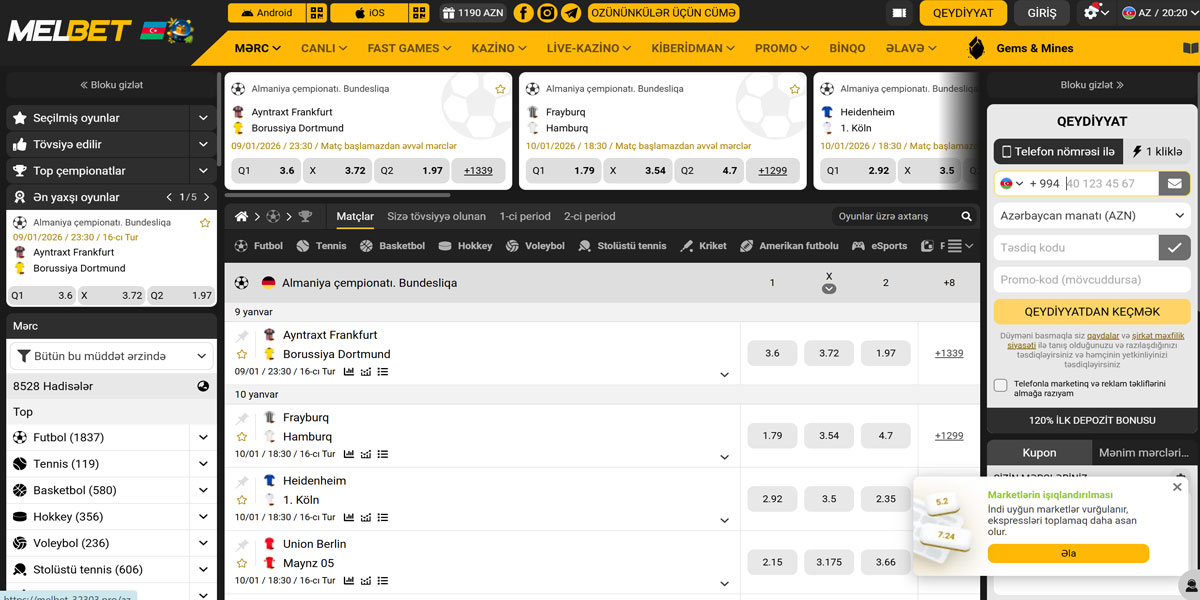The image size is (1200, 600).
Task: Click the home icon in the breadcrumb bar
Action: [x=239, y=215]
